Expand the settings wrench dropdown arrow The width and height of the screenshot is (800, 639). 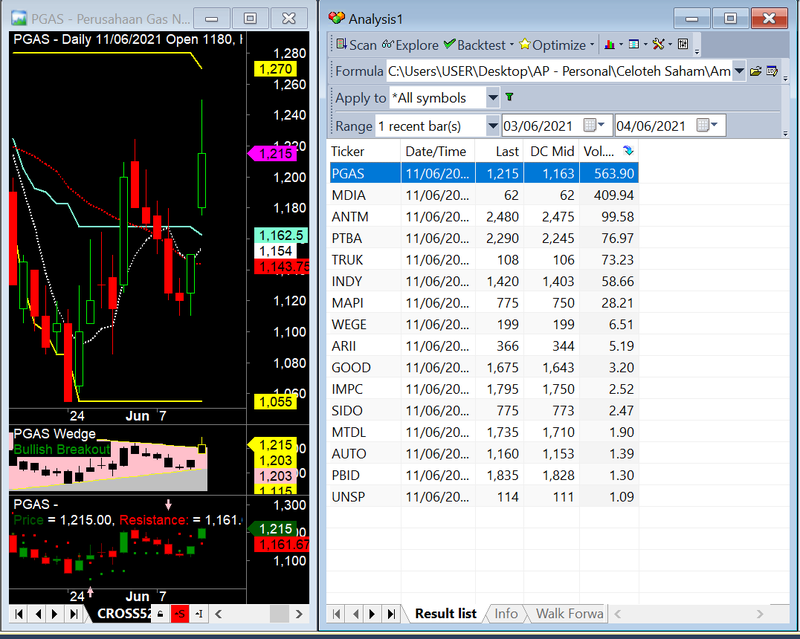click(x=670, y=45)
